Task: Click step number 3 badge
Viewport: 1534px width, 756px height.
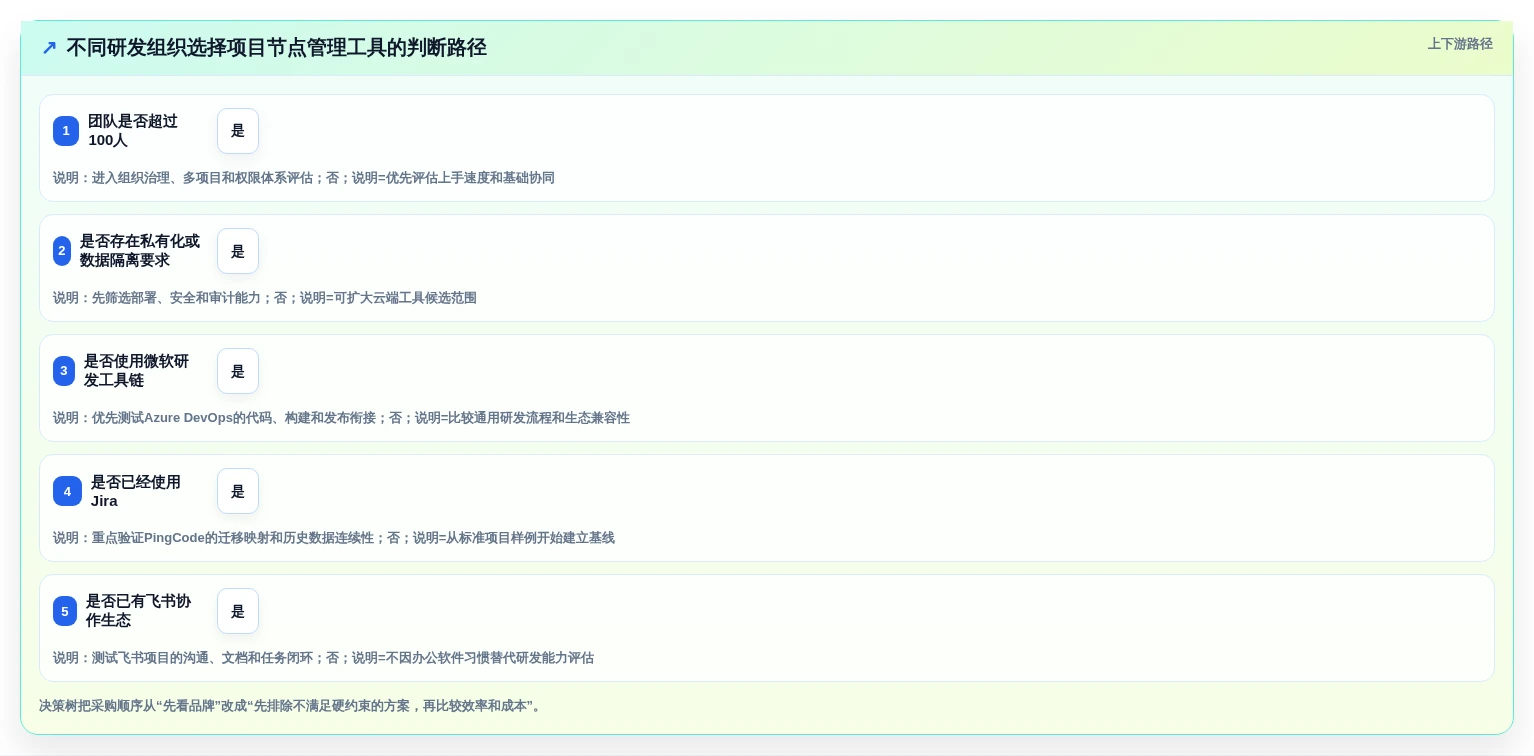Action: [x=64, y=371]
